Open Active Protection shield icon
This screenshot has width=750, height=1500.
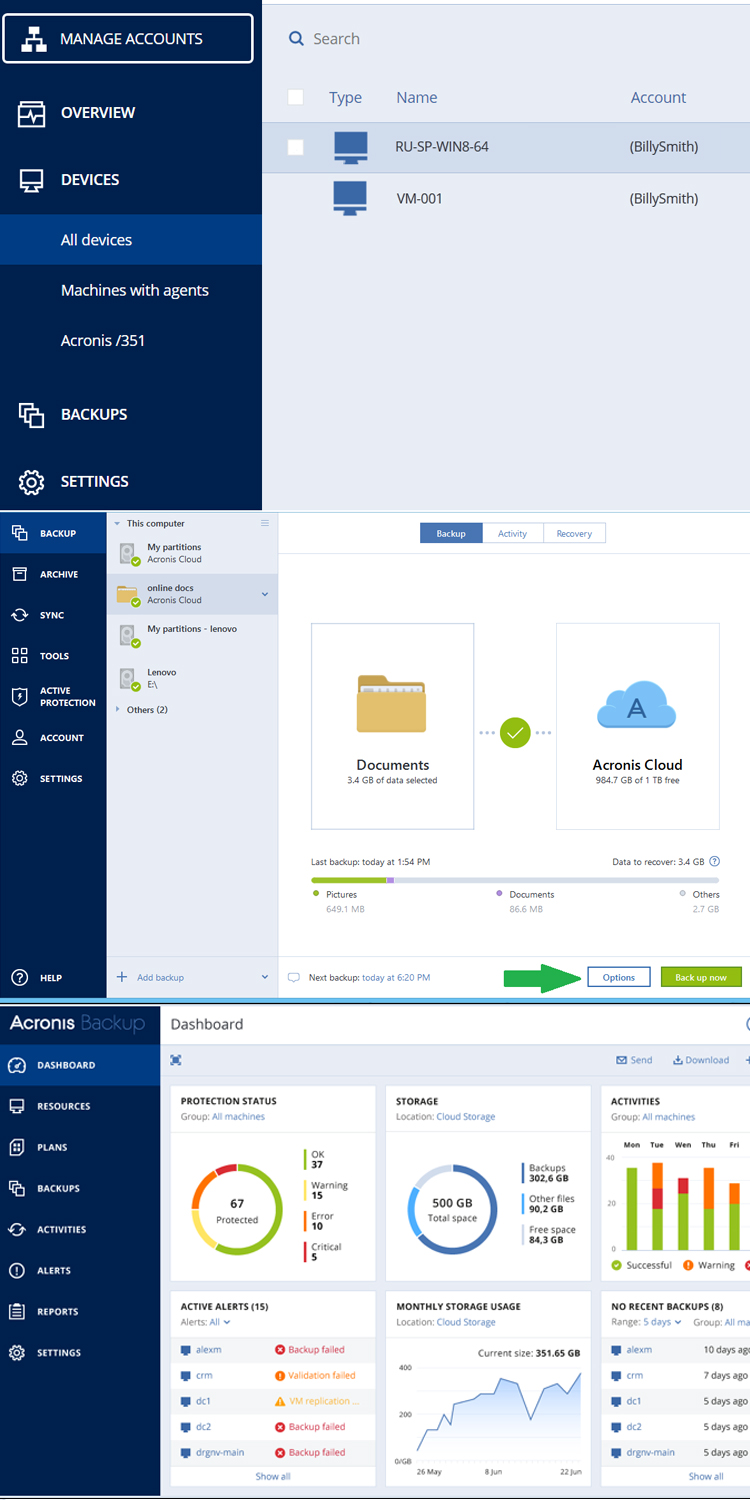pyautogui.click(x=19, y=697)
